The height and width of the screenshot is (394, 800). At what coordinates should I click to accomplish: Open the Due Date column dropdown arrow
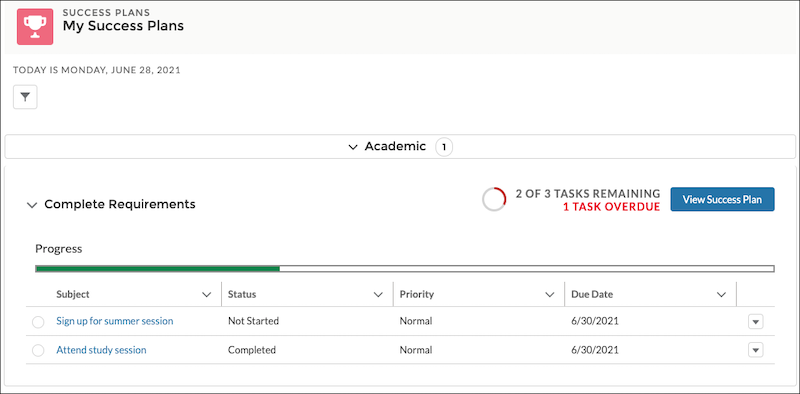tap(721, 294)
